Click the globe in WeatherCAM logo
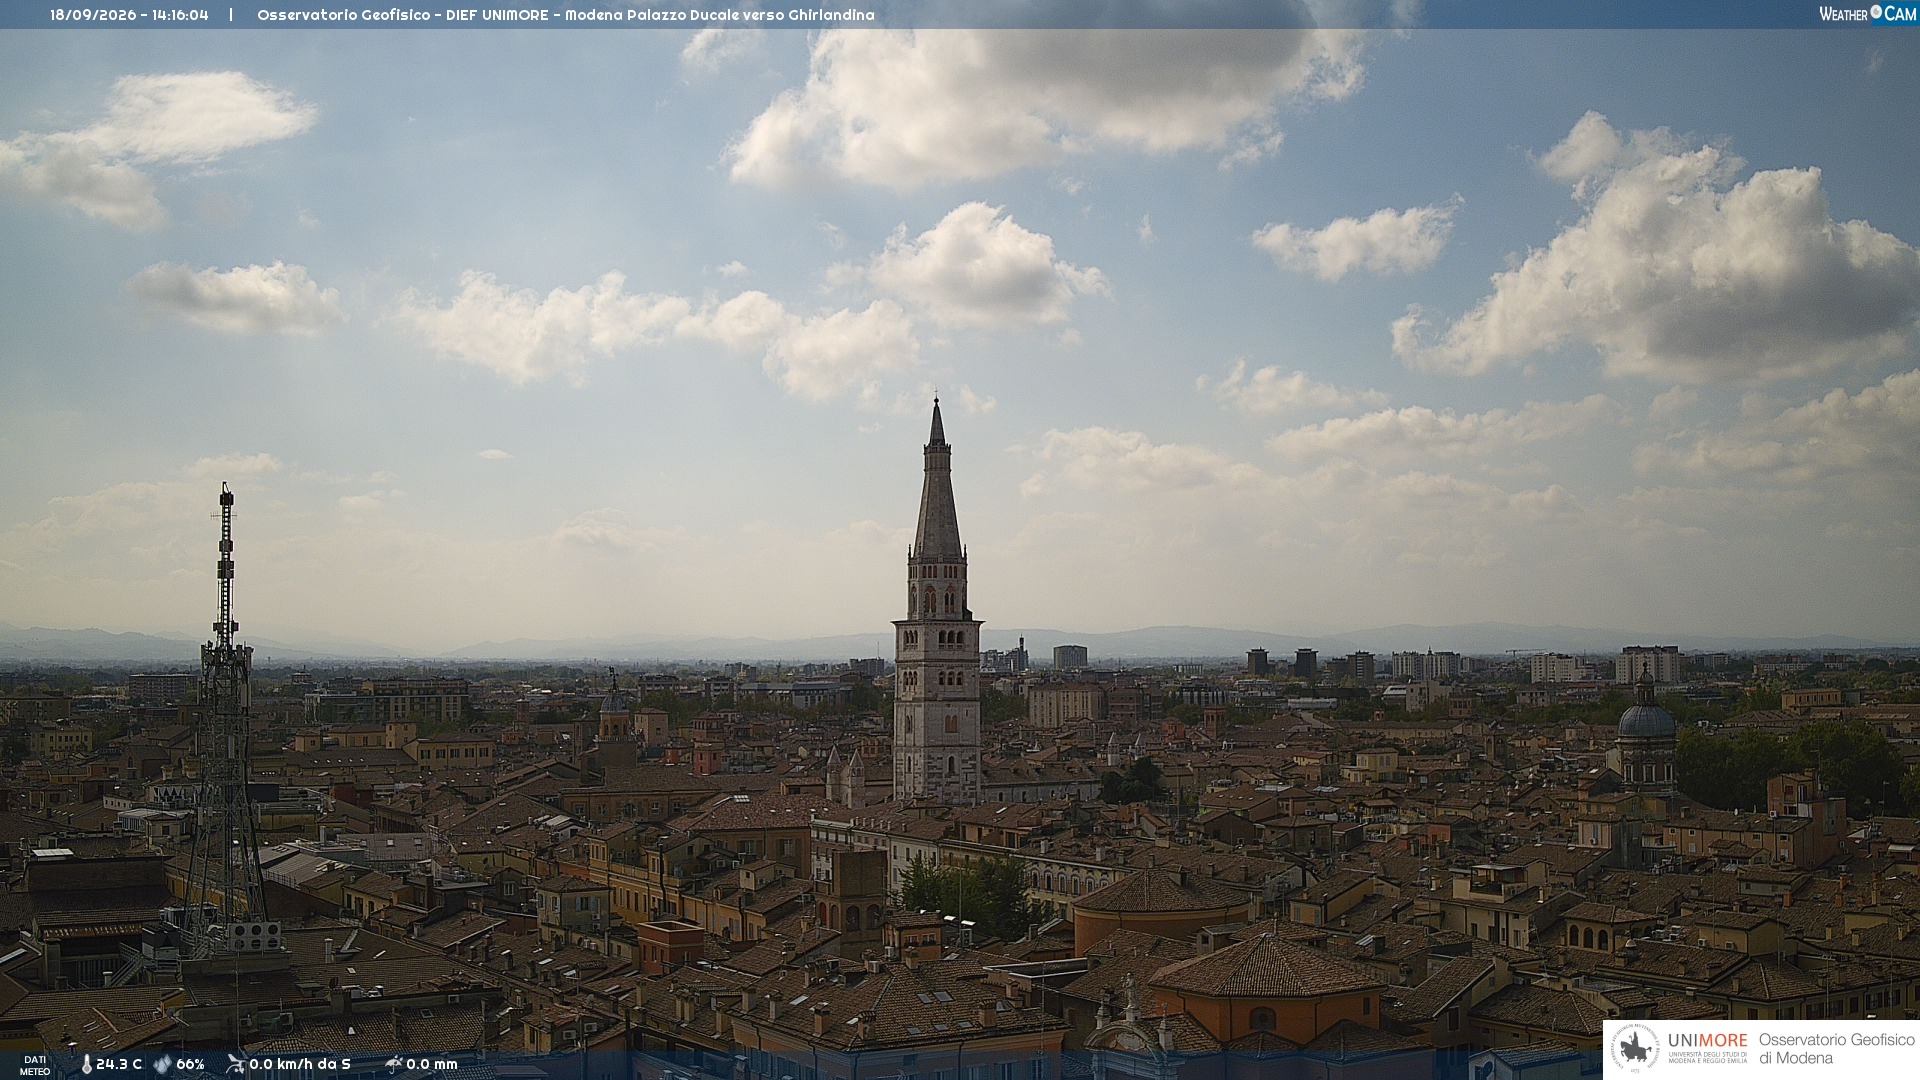Screen dimensions: 1920x1080 [x=1876, y=12]
